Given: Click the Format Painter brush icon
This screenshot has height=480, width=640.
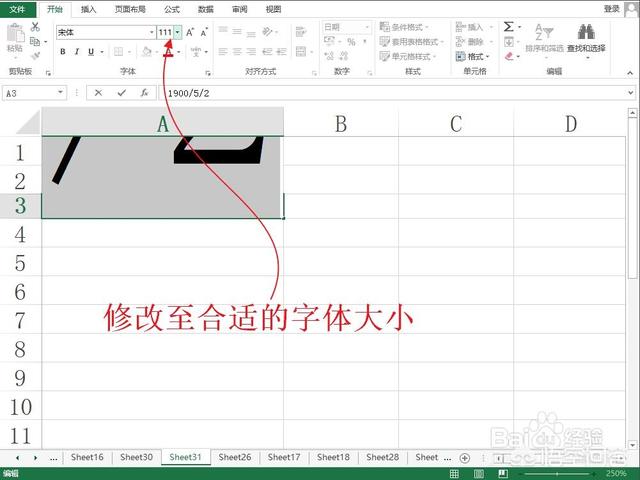Looking at the screenshot, I should coord(35,56).
